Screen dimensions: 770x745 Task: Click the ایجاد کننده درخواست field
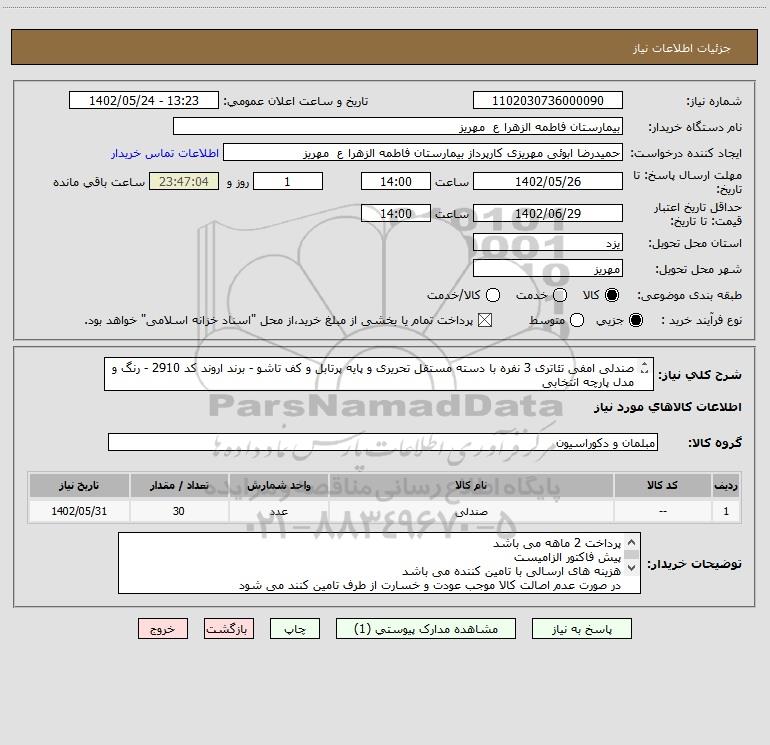pyautogui.click(x=423, y=152)
